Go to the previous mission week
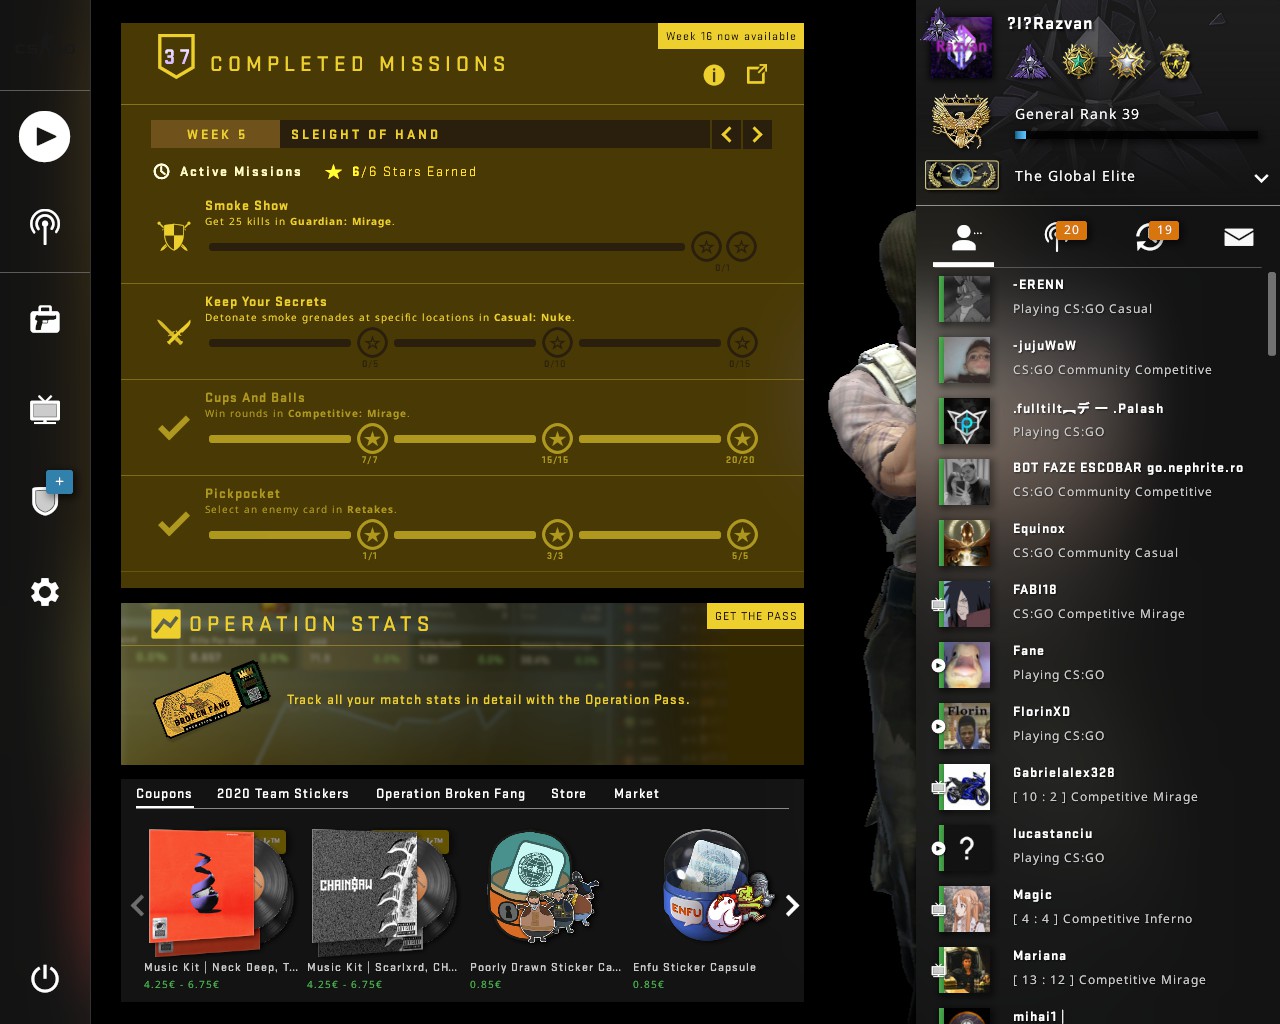Screen dimensions: 1280x1024 (x=727, y=134)
